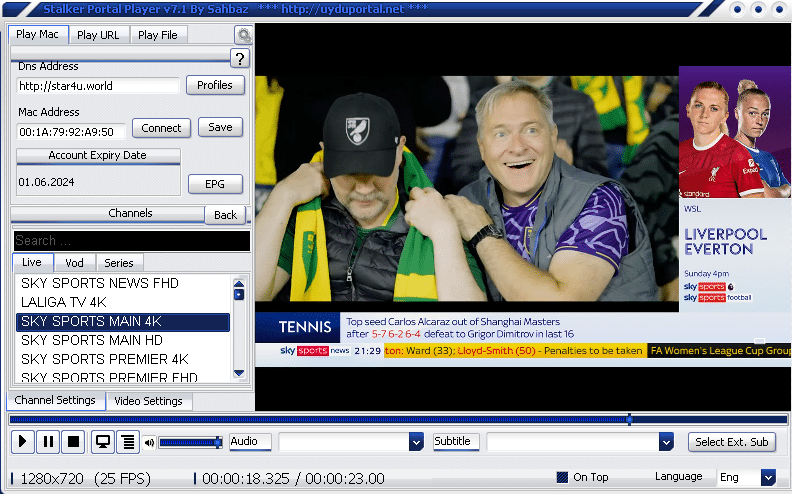Click the channel Search box
The image size is (792, 494).
point(132,241)
